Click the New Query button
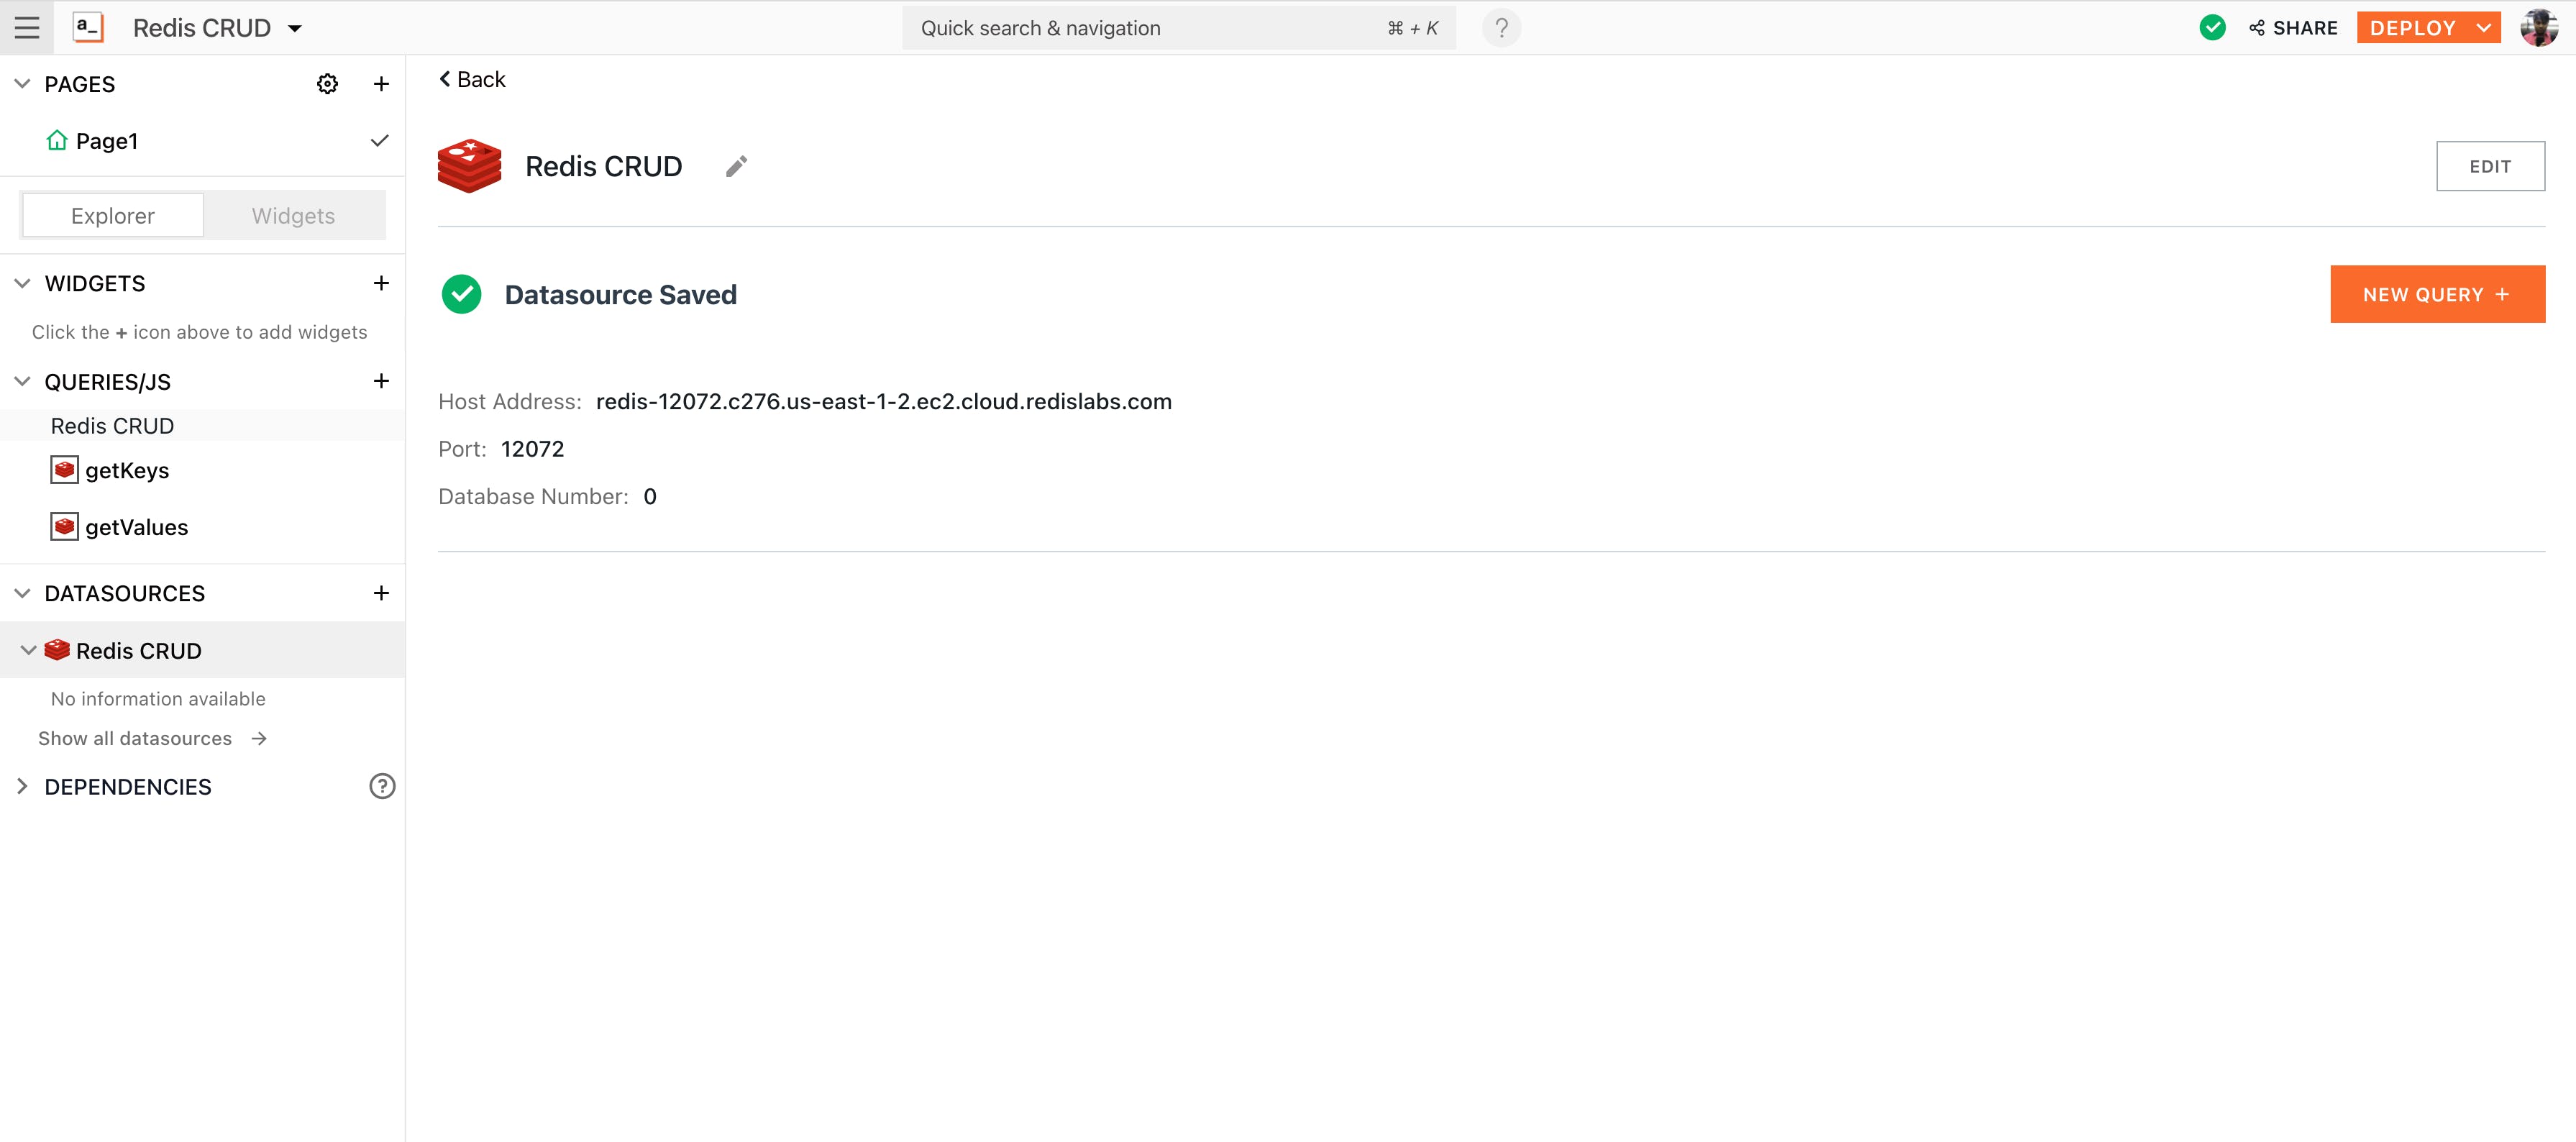The height and width of the screenshot is (1142, 2576). [2436, 294]
